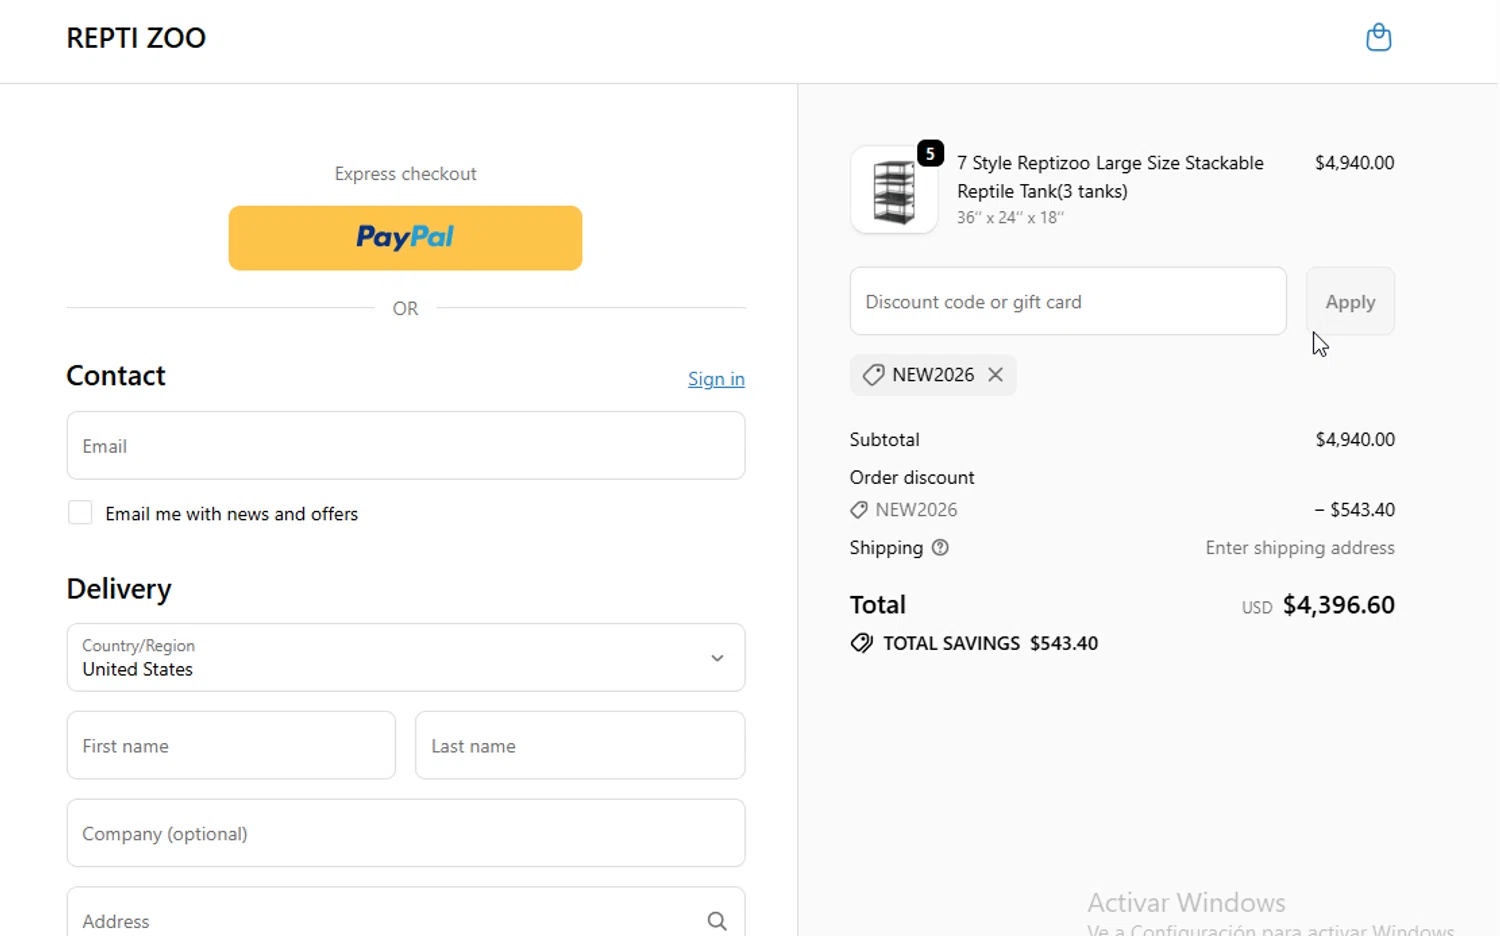Click the Express checkout label
1500x936 pixels.
click(405, 174)
